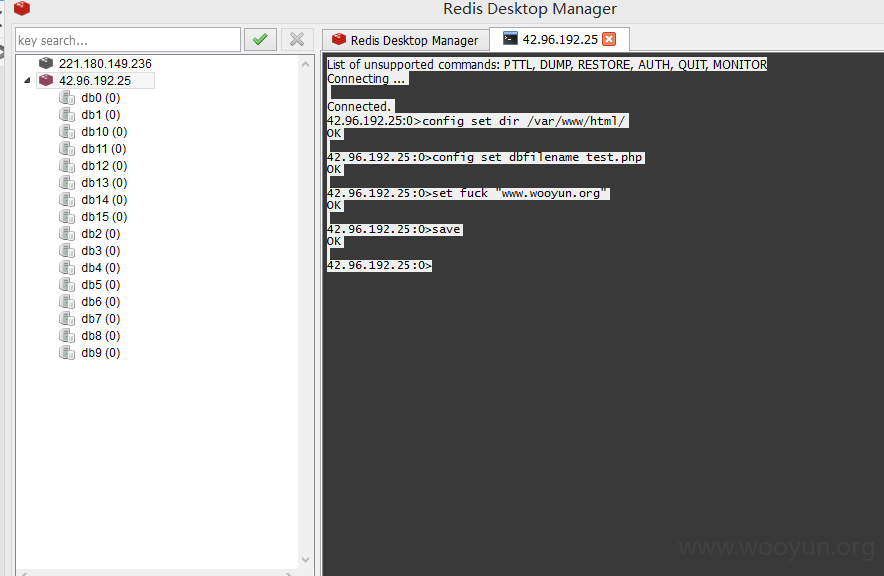Select the db14 (0) label
884x576 pixels.
coord(104,200)
